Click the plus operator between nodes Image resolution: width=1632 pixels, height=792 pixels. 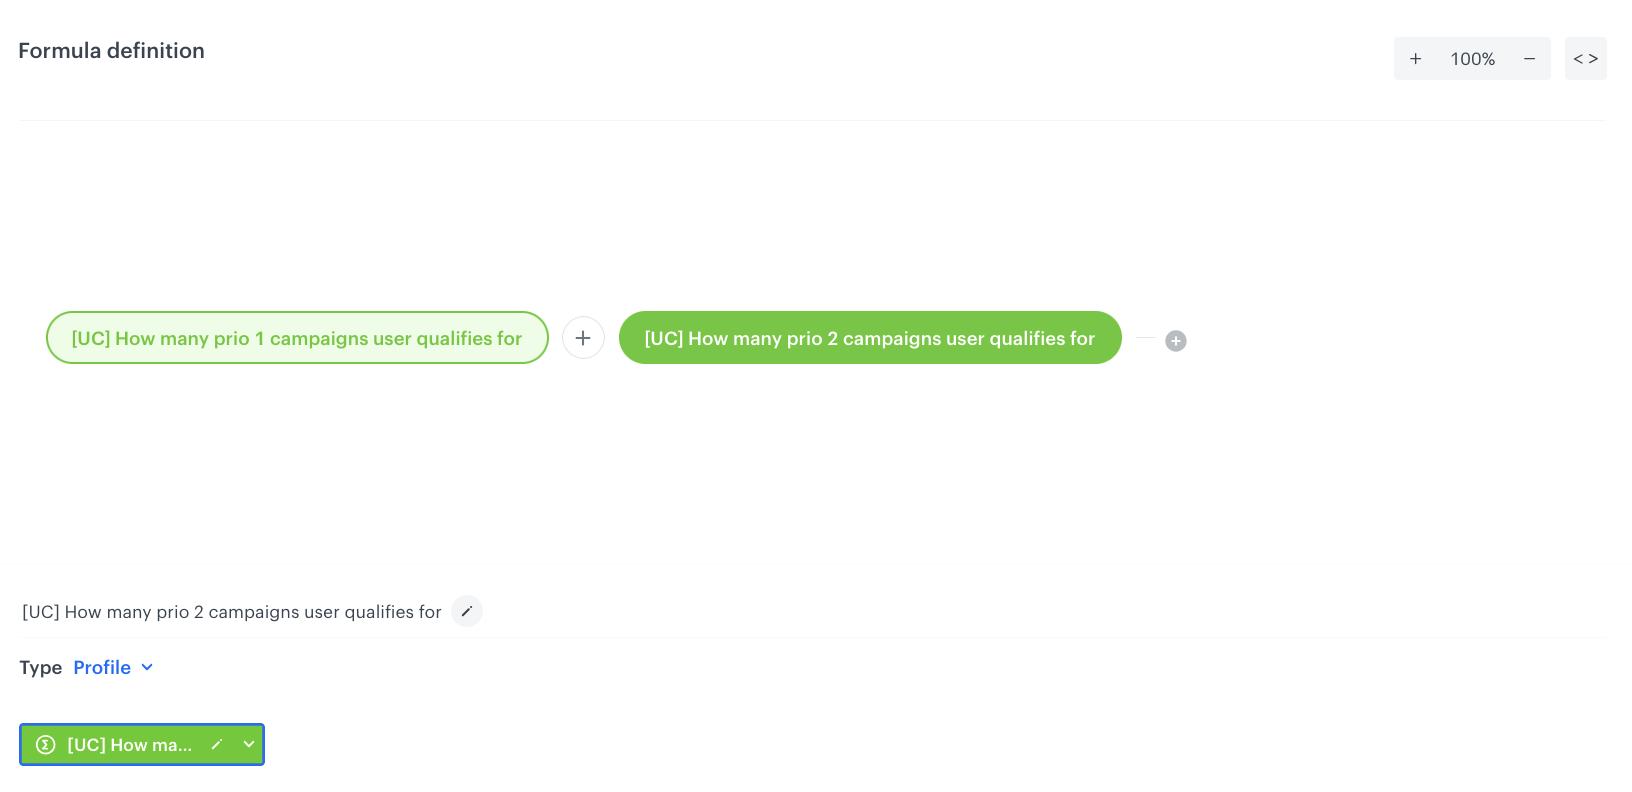pos(583,338)
